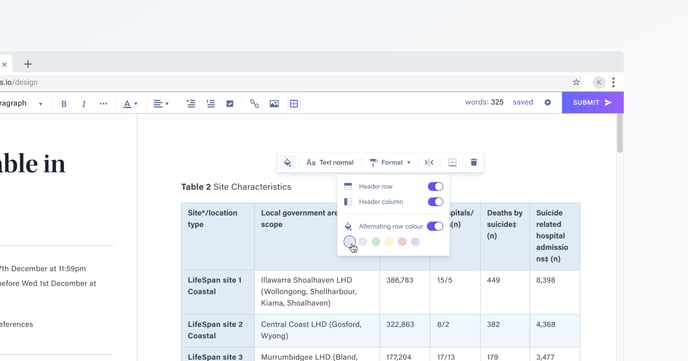Select the purple row colour swatch

pyautogui.click(x=415, y=242)
